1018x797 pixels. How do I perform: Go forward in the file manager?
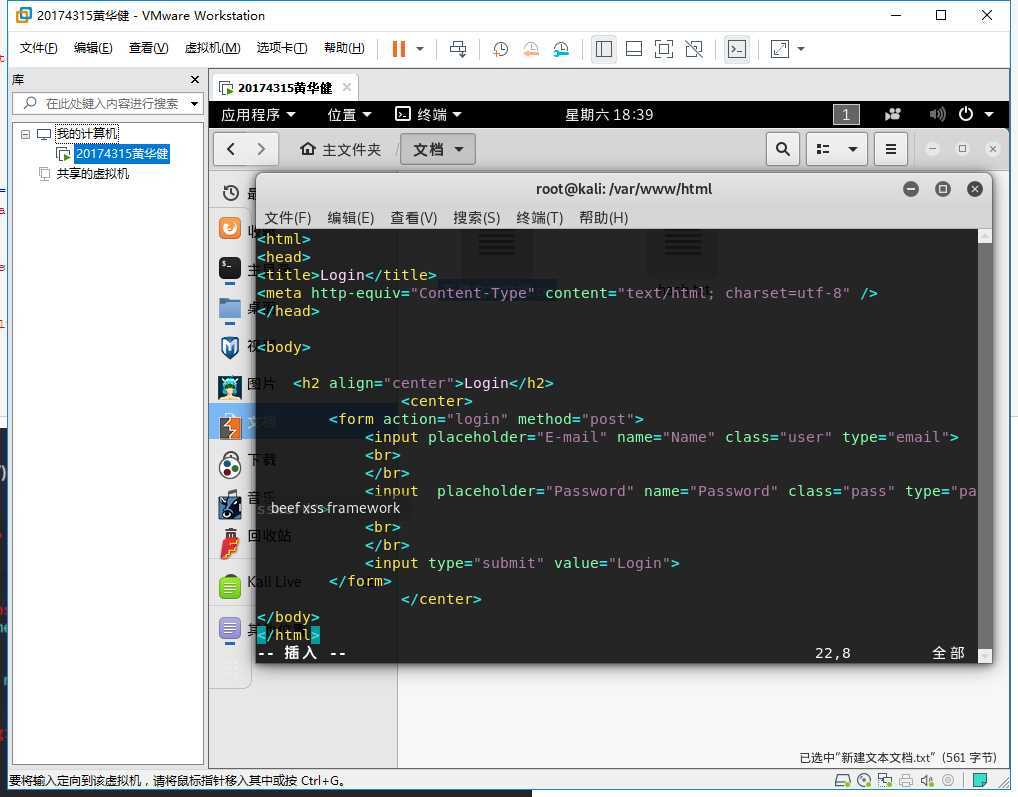tap(262, 149)
